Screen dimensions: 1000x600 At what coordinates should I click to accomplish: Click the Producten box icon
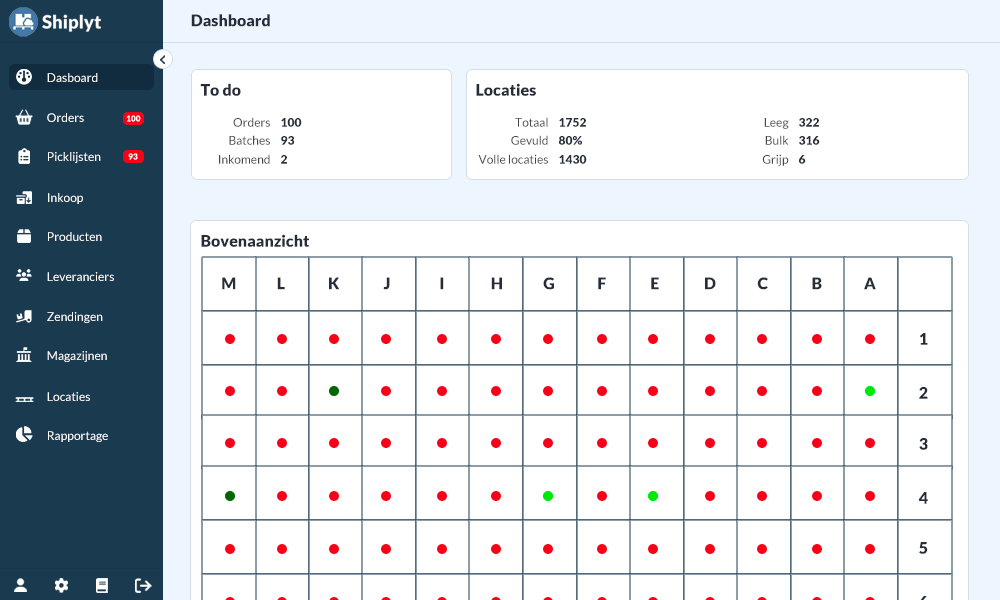(x=24, y=237)
